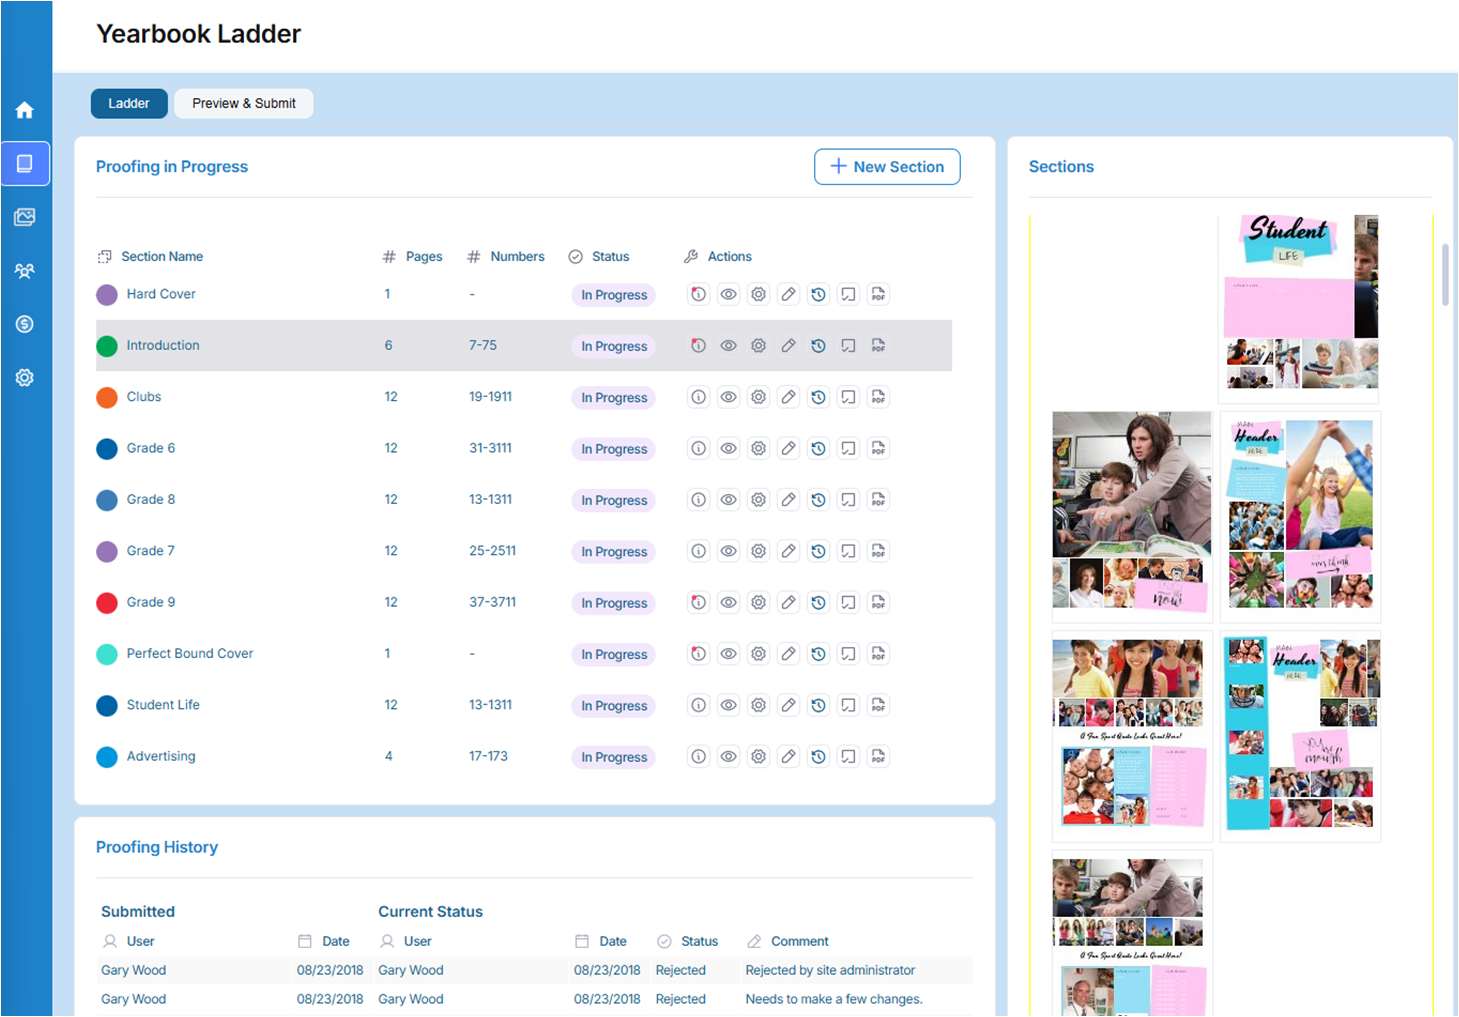Preview Clubs section with eye icon
Screen dimensions: 1459x1017
[729, 397]
